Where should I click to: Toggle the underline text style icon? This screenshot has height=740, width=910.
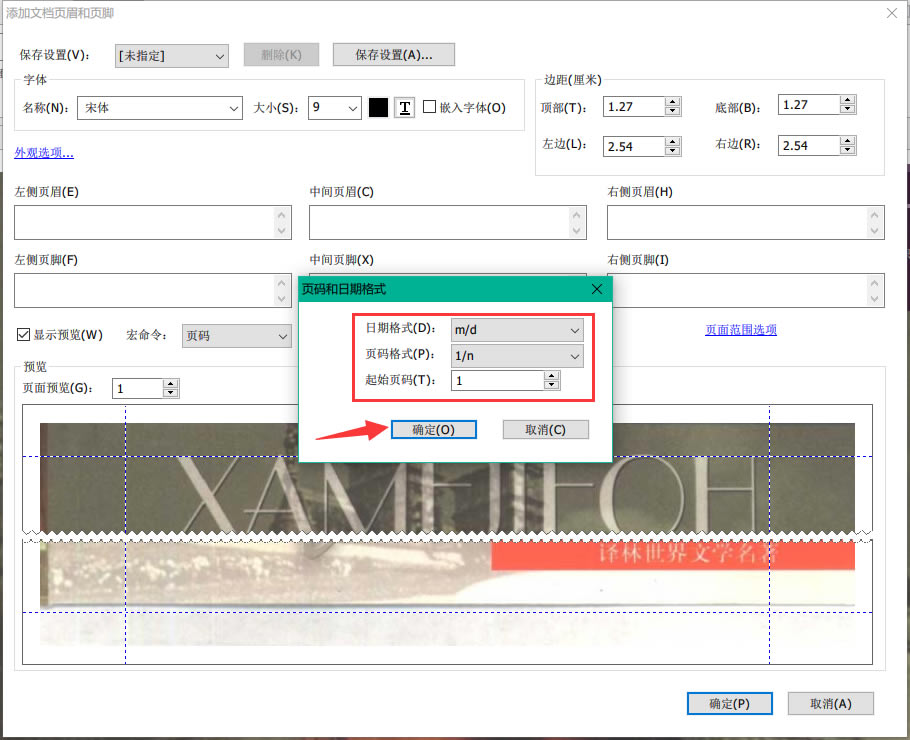point(404,107)
